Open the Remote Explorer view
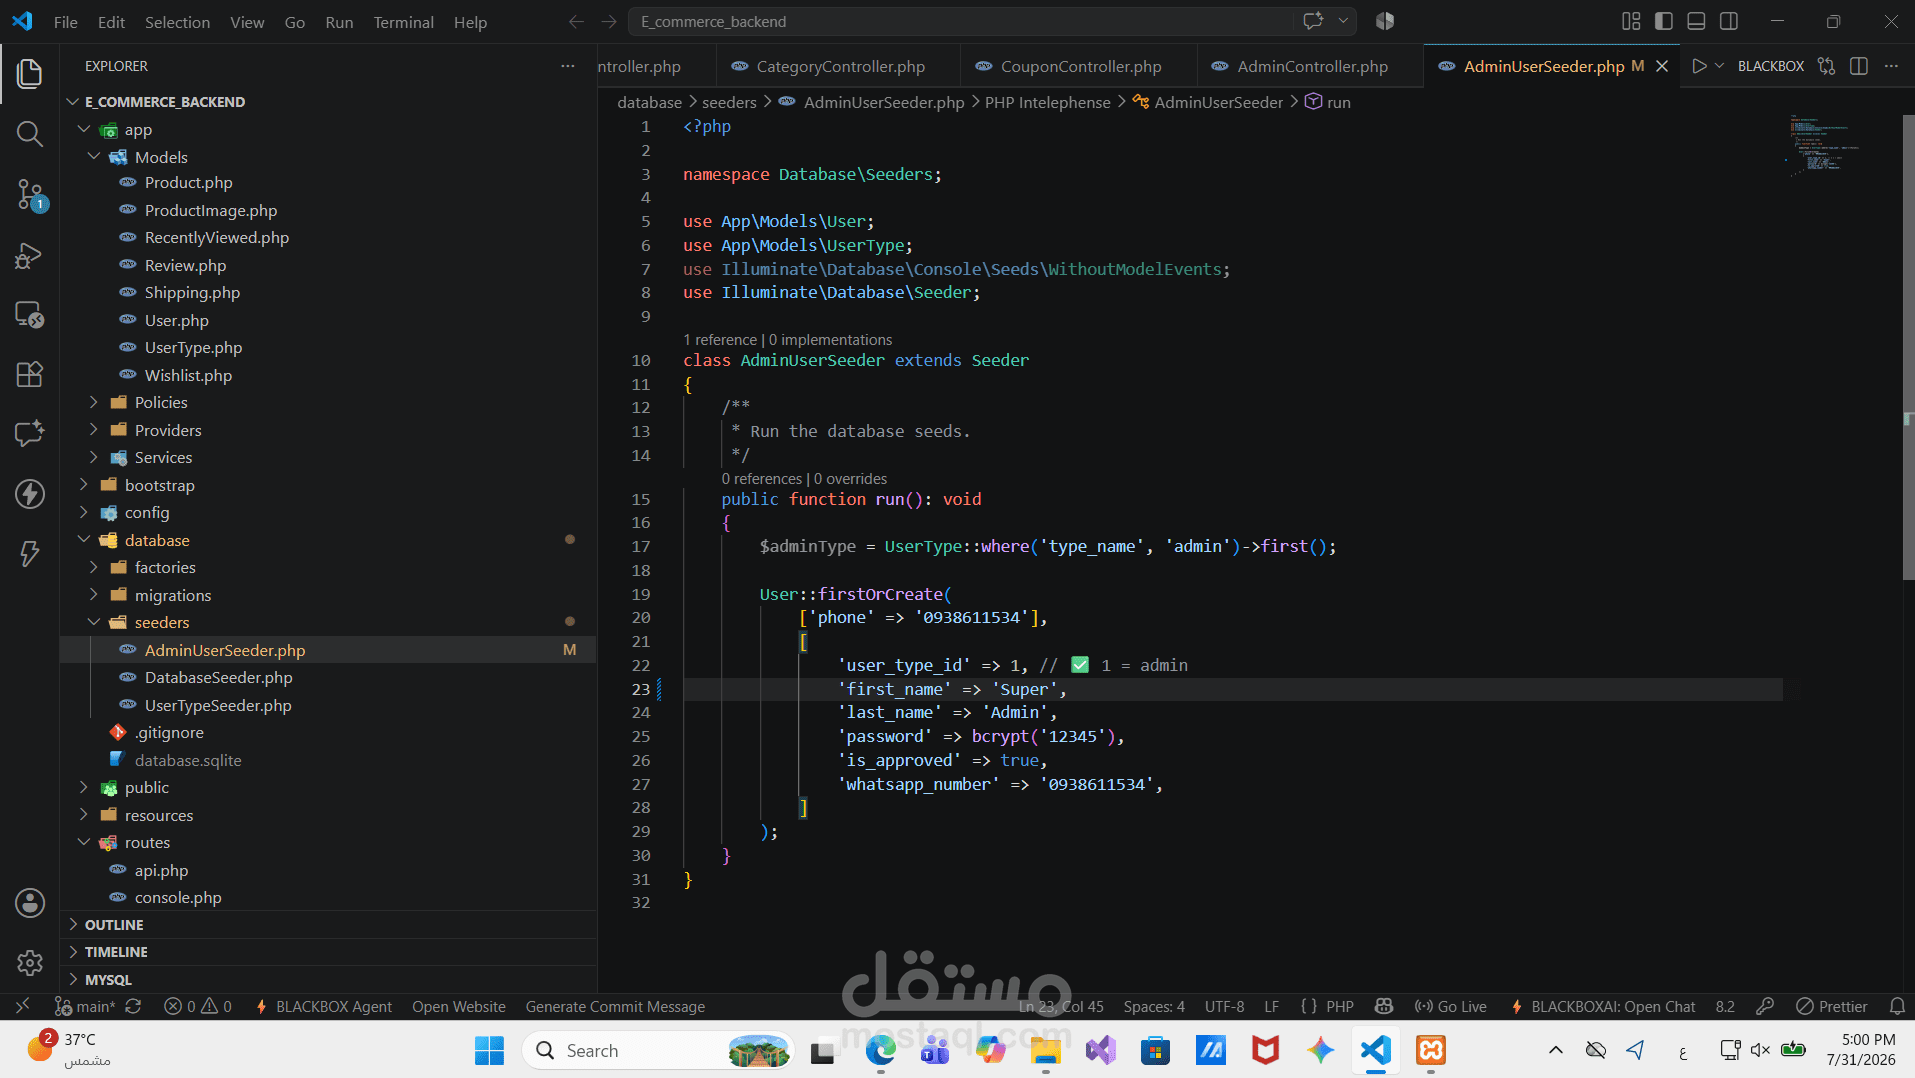Screen dimensions: 1915x1078 pos(30,315)
